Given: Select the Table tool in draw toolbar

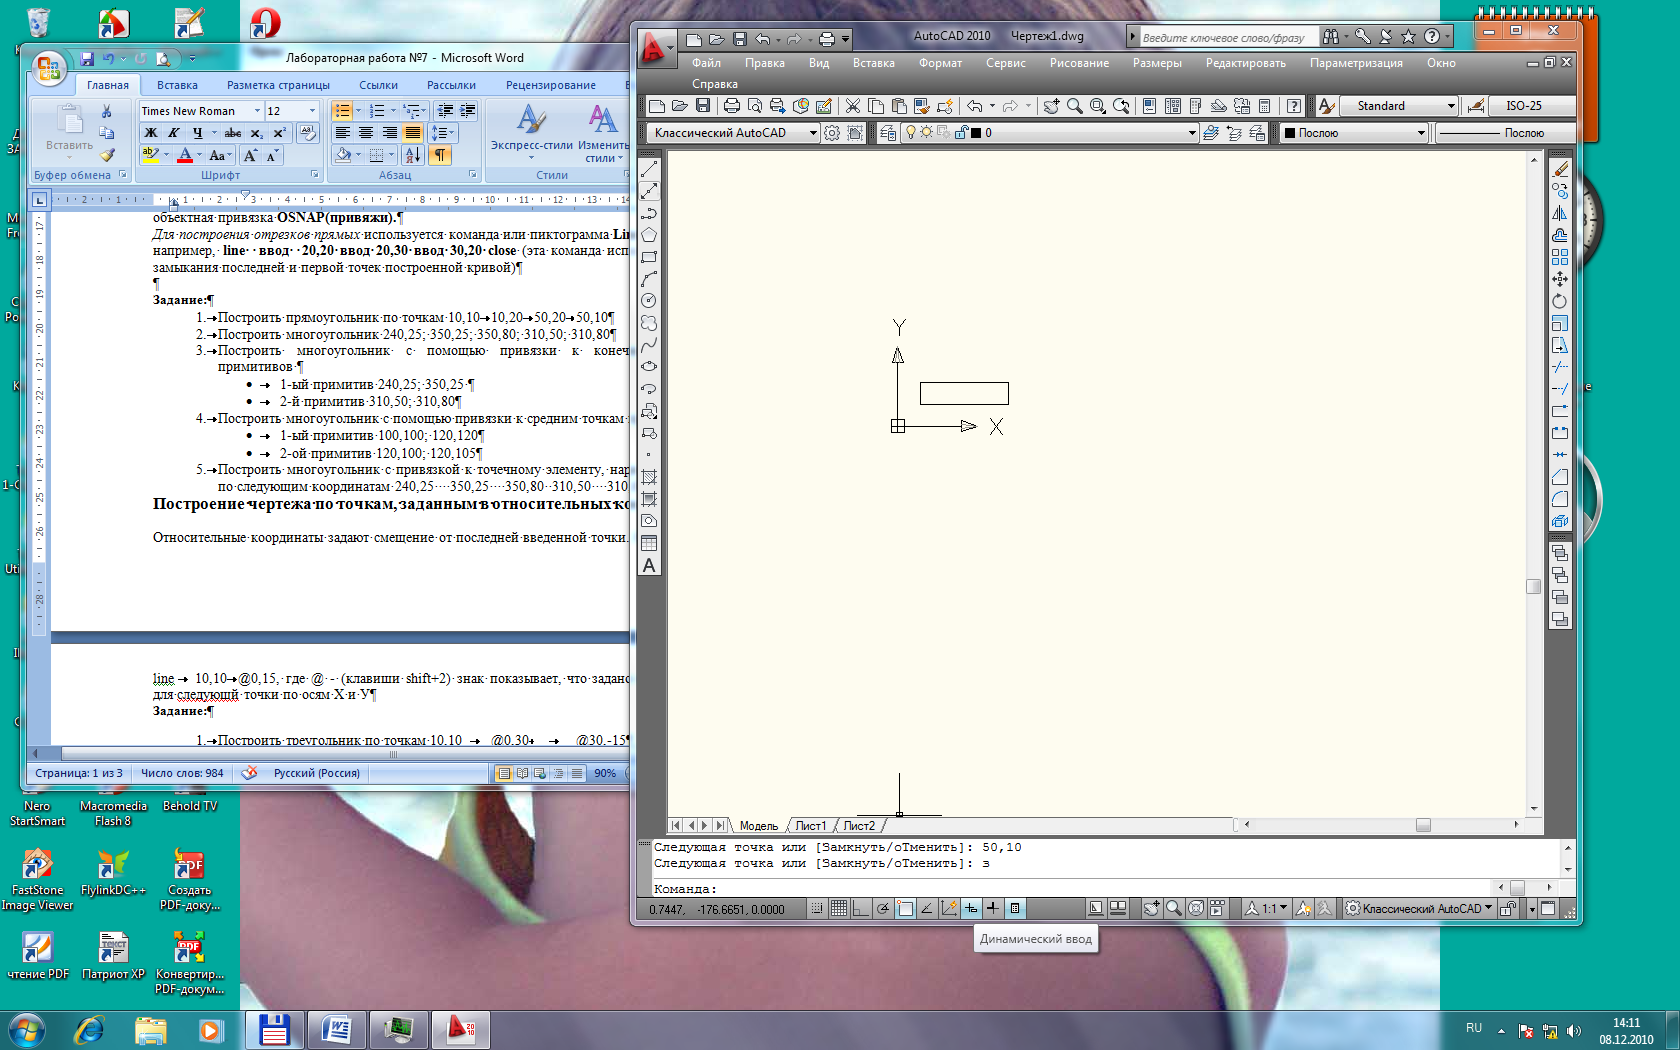Looking at the screenshot, I should pos(649,544).
